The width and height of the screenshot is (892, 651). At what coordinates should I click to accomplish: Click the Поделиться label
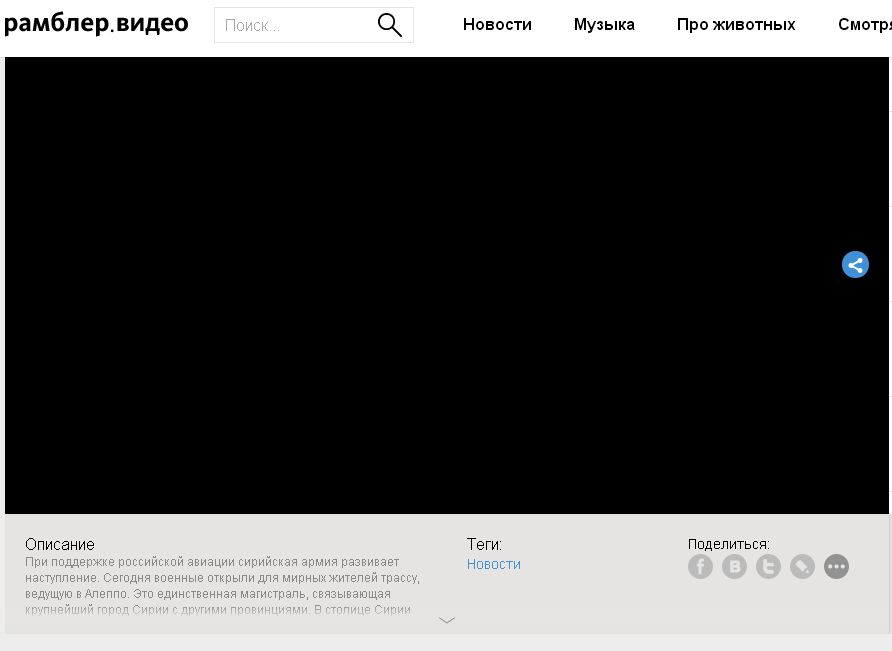728,544
